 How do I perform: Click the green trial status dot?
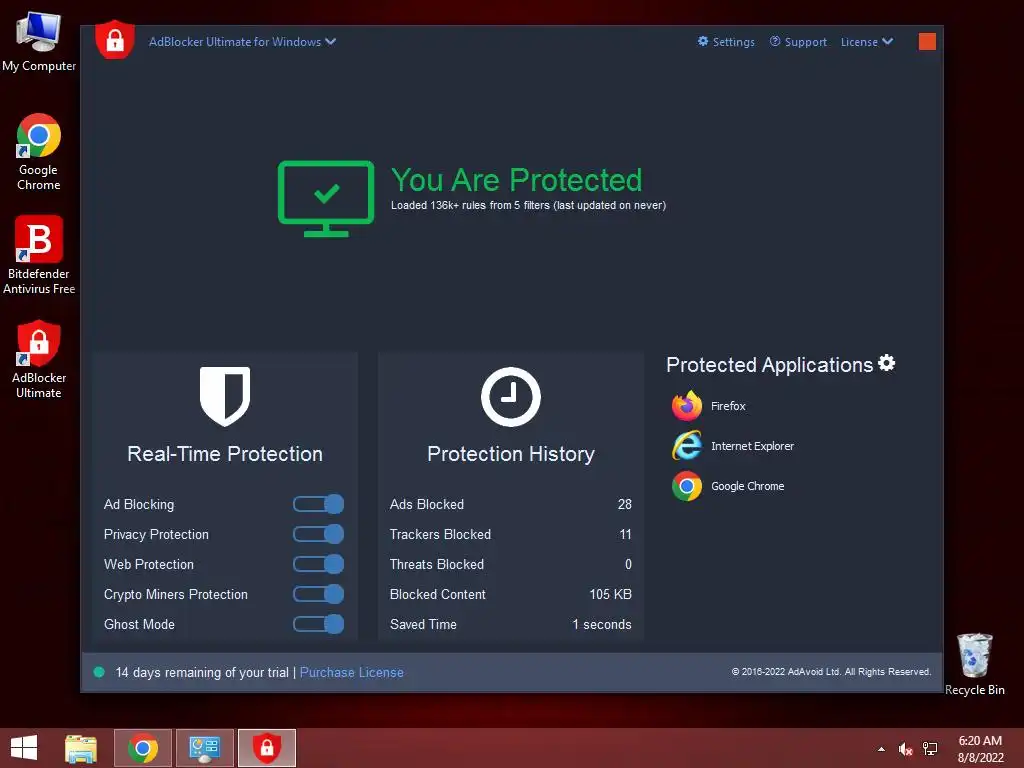click(x=99, y=672)
